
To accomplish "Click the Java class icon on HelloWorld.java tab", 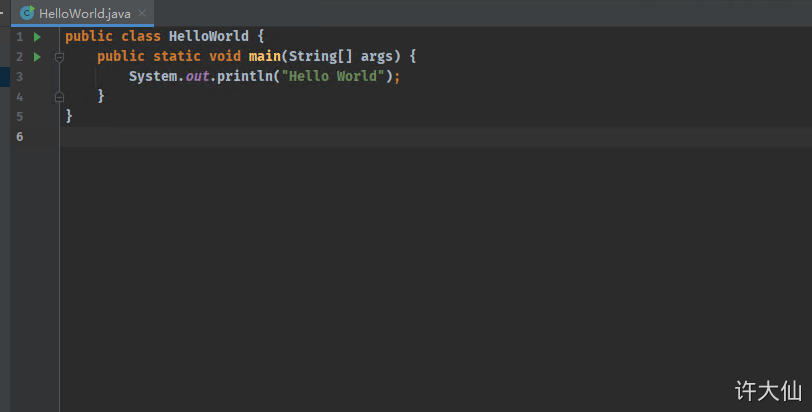I will [27, 12].
